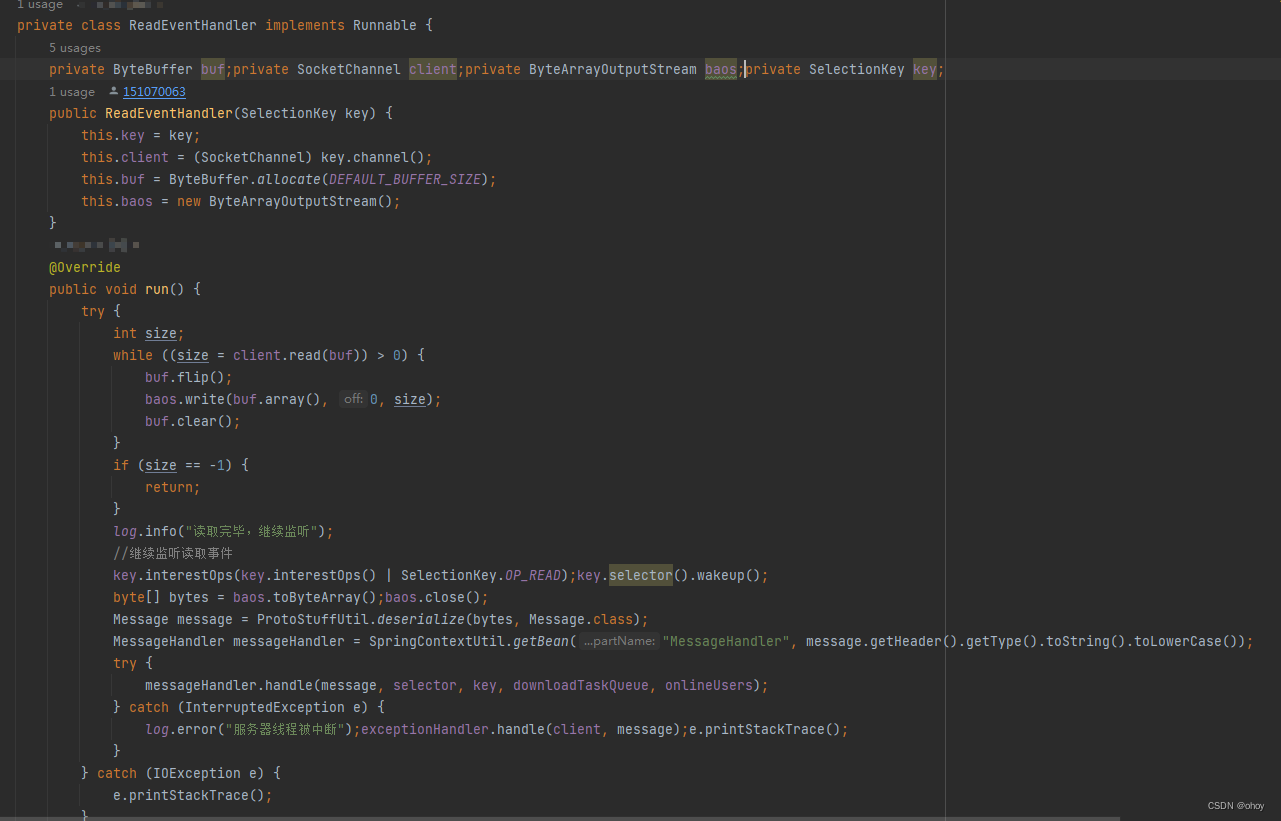Click "clear" in buf.clear()

197,421
